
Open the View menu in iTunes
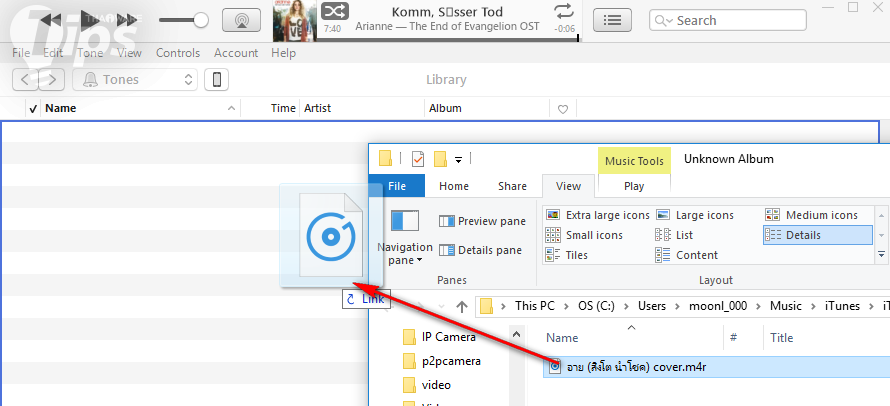click(x=129, y=53)
